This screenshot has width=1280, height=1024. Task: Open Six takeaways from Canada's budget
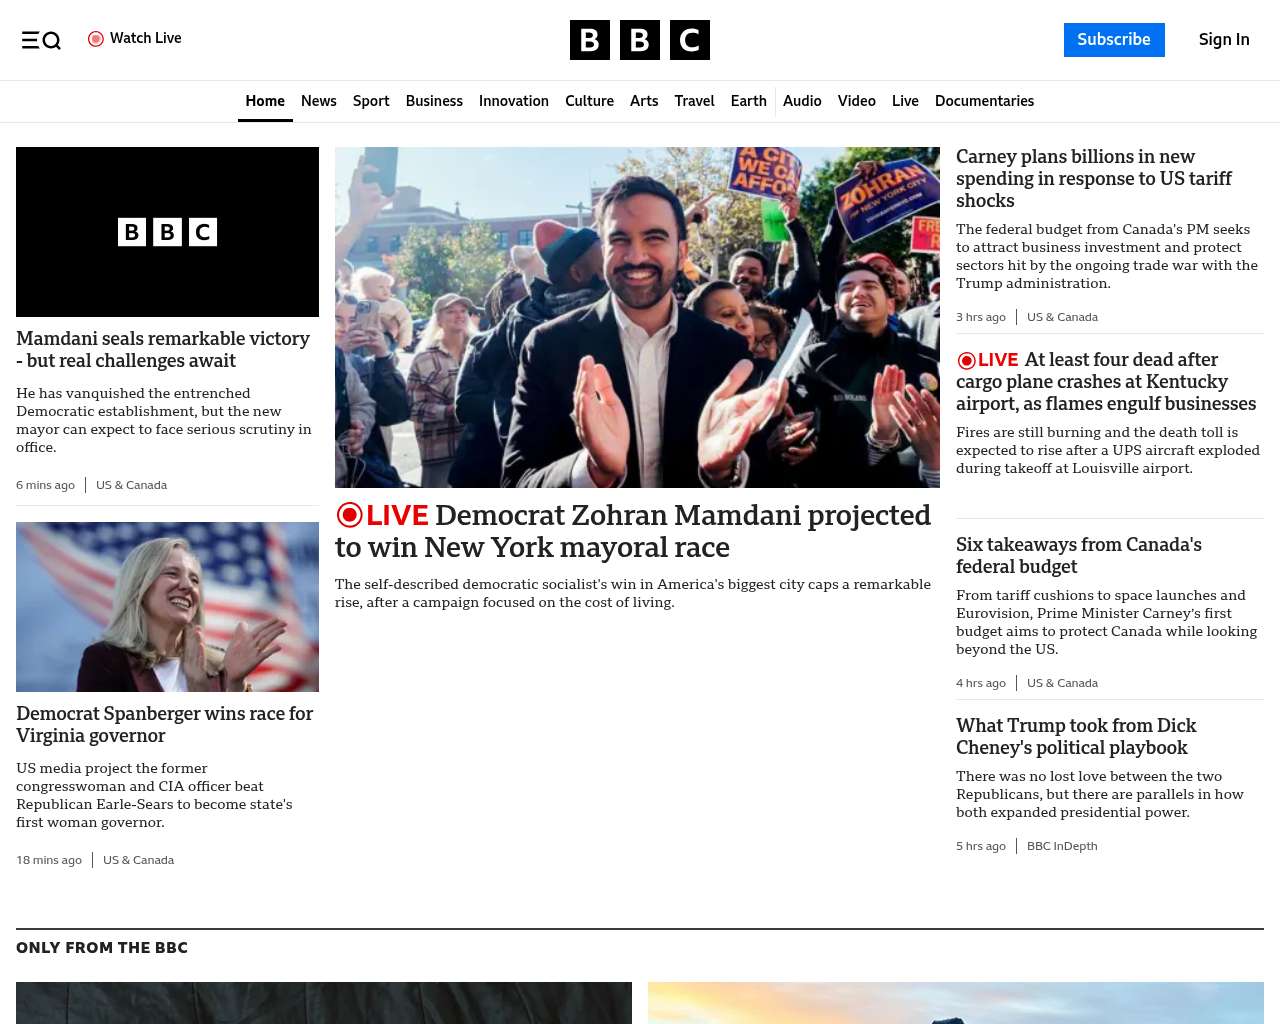pos(1078,555)
